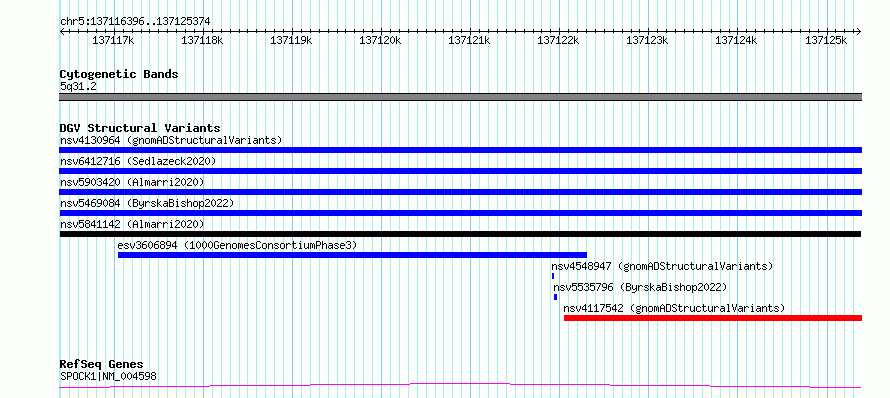The height and width of the screenshot is (398, 890).
Task: Click the 137121k ruler position
Action: coord(470,40)
